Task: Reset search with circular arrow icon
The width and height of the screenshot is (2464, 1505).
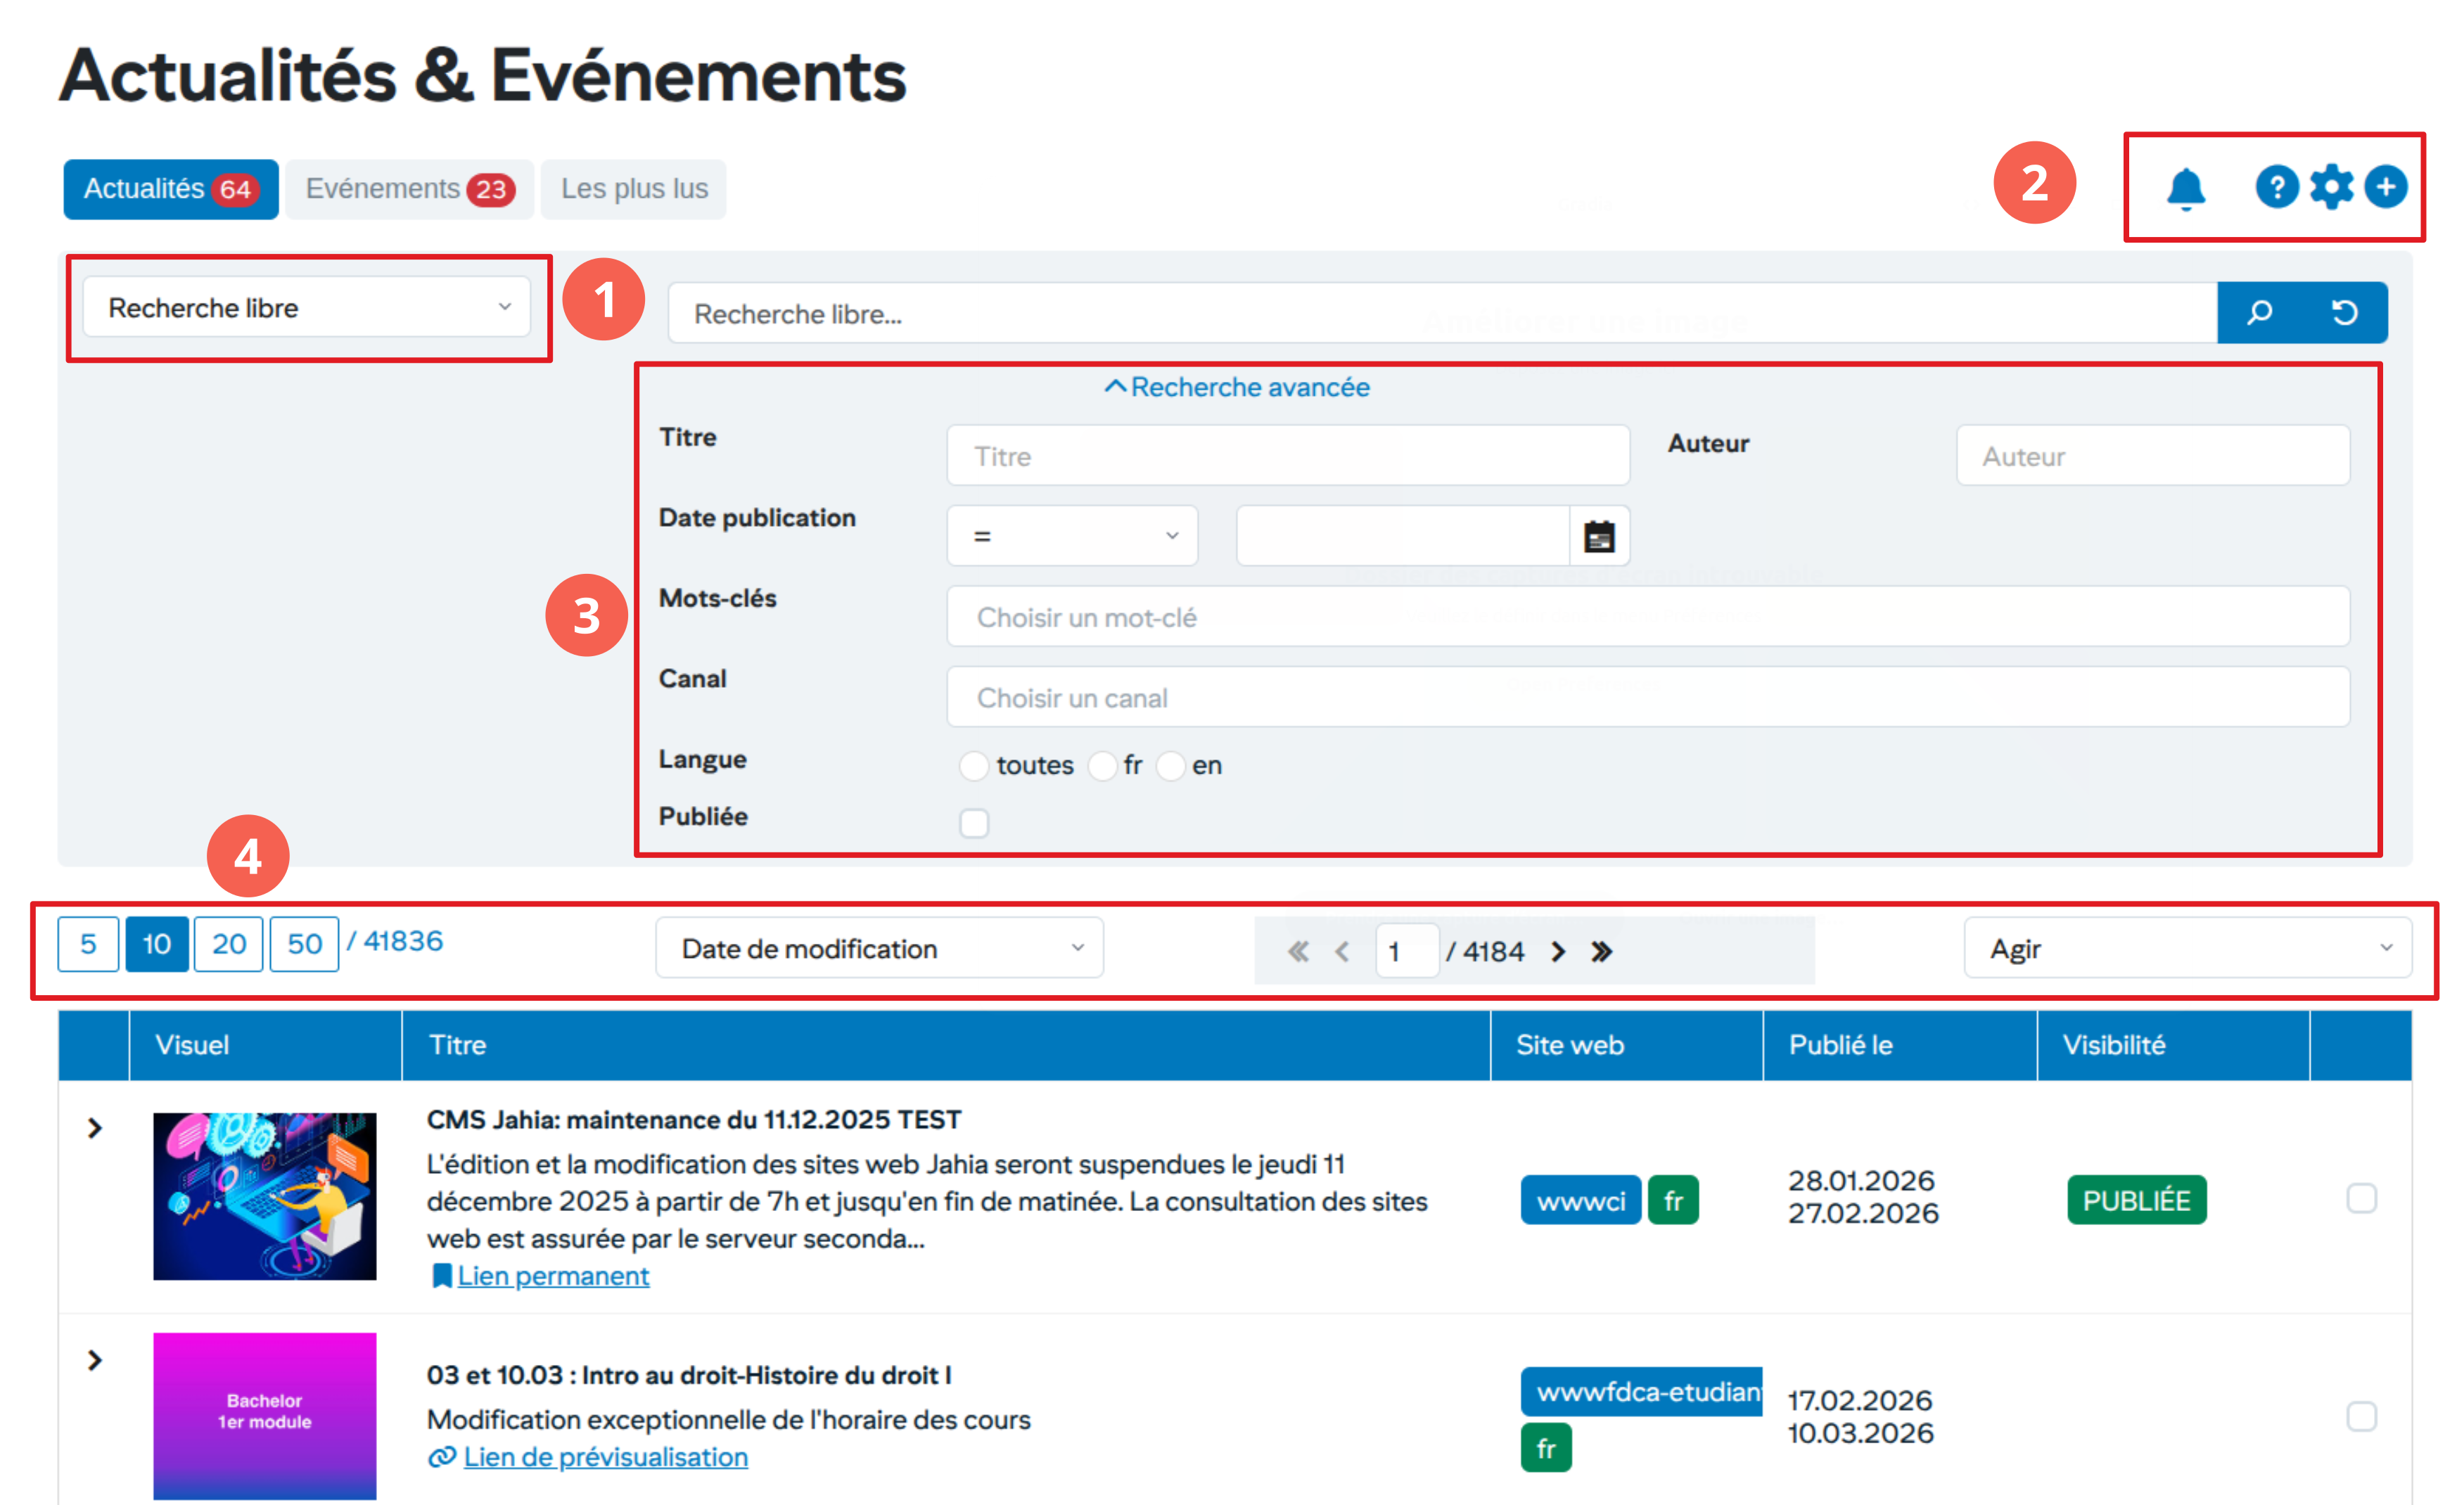Action: pos(2344,313)
